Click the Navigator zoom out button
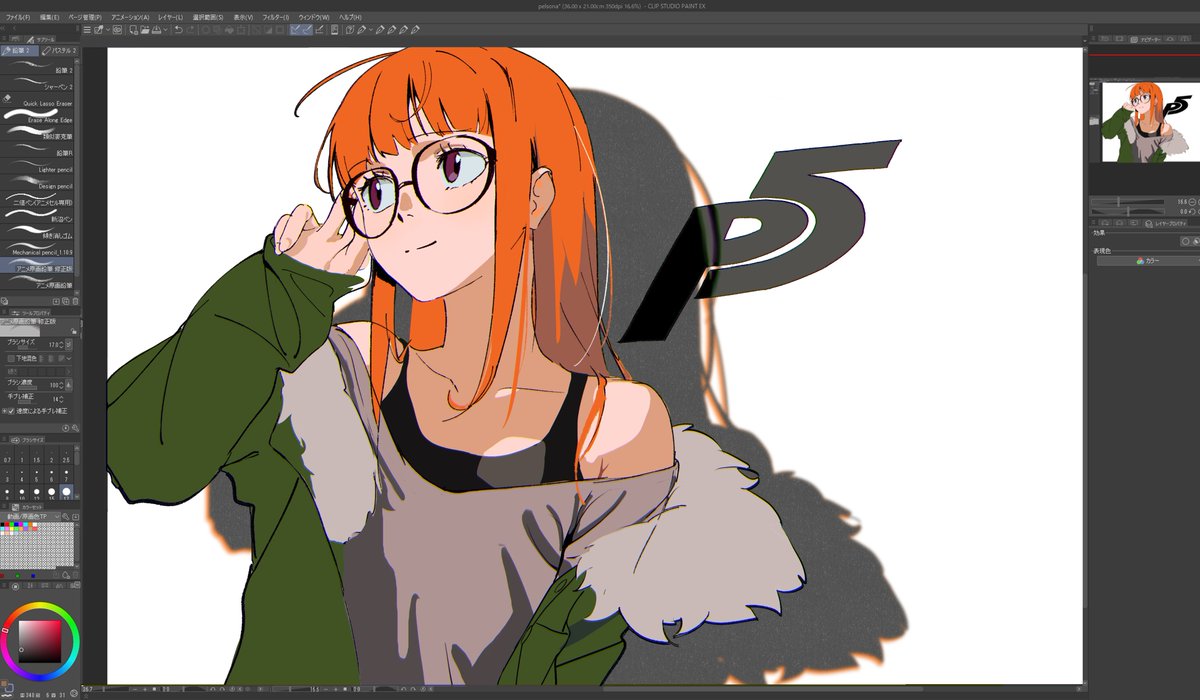 (1192, 201)
